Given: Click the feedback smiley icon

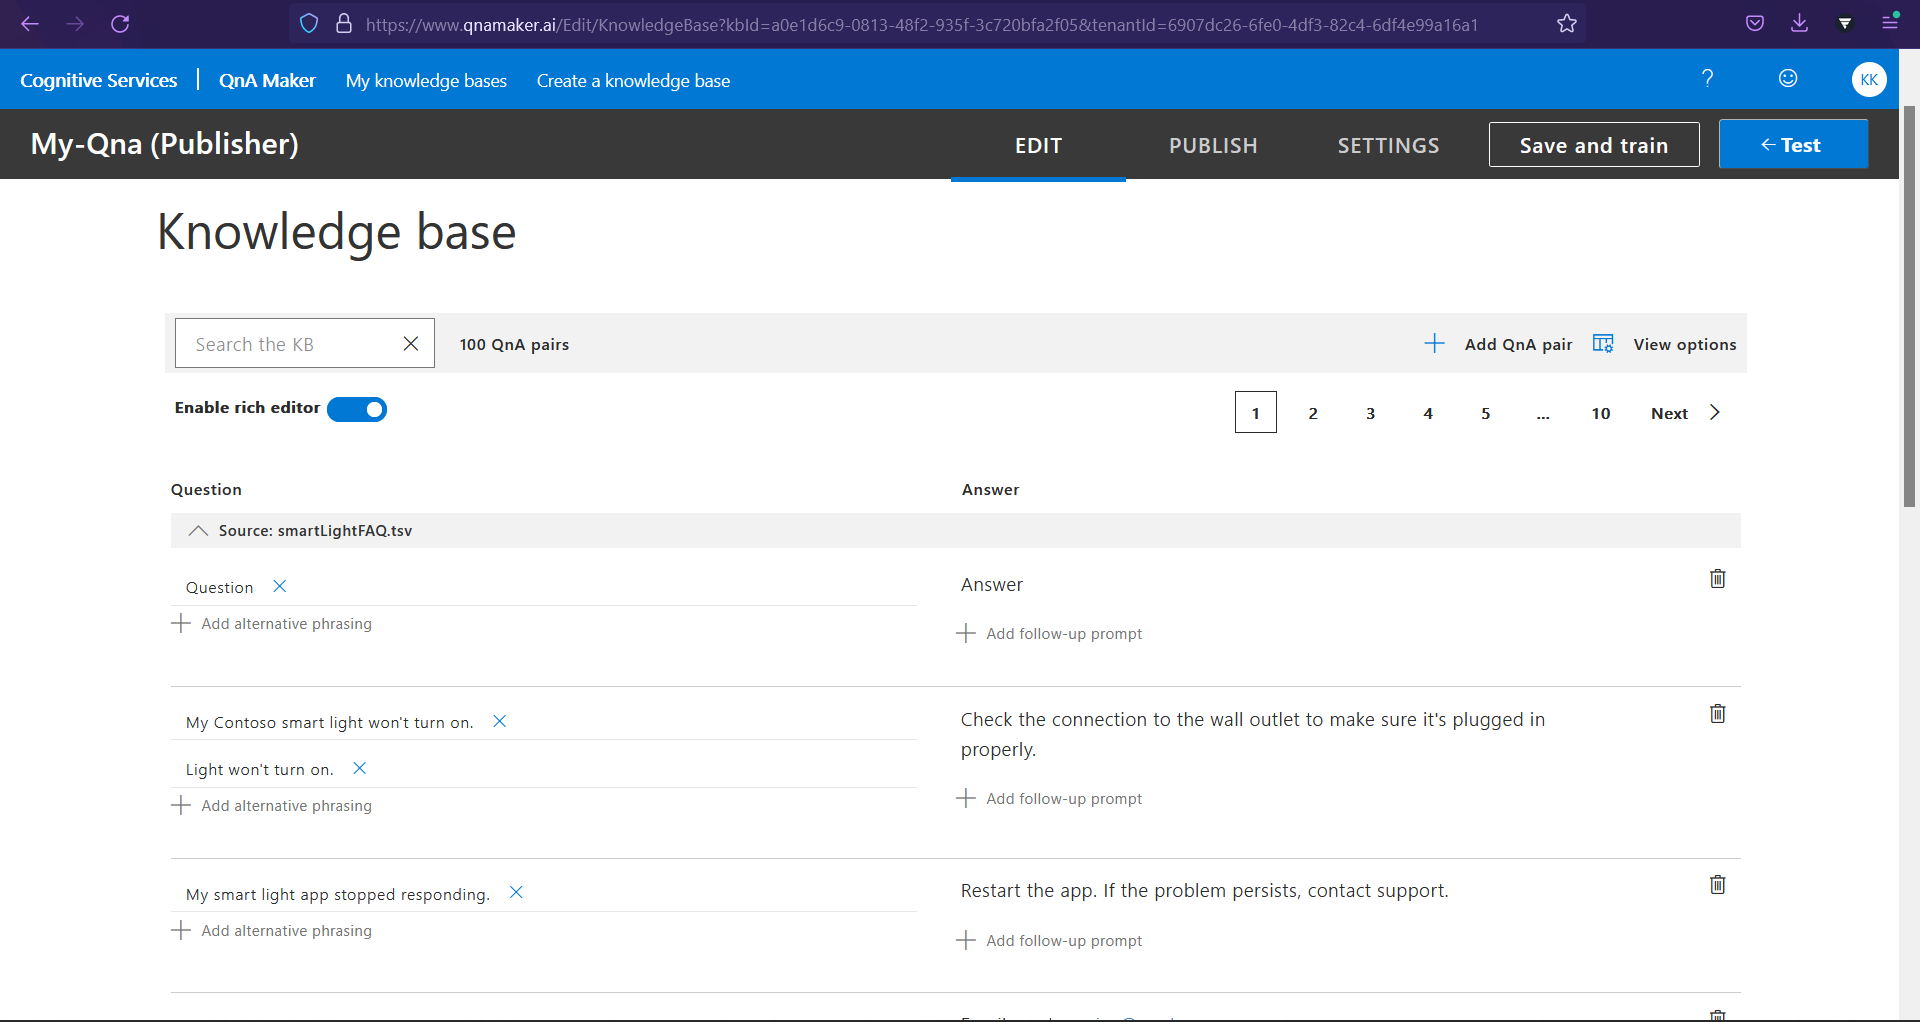Looking at the screenshot, I should (x=1787, y=78).
